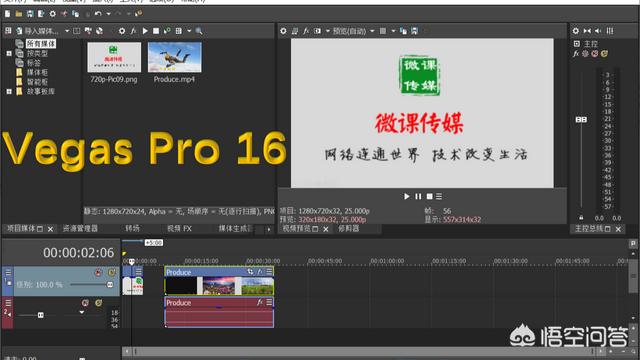Switch to the 项目媒体 tab
This screenshot has width=640, height=360.
tap(22, 229)
